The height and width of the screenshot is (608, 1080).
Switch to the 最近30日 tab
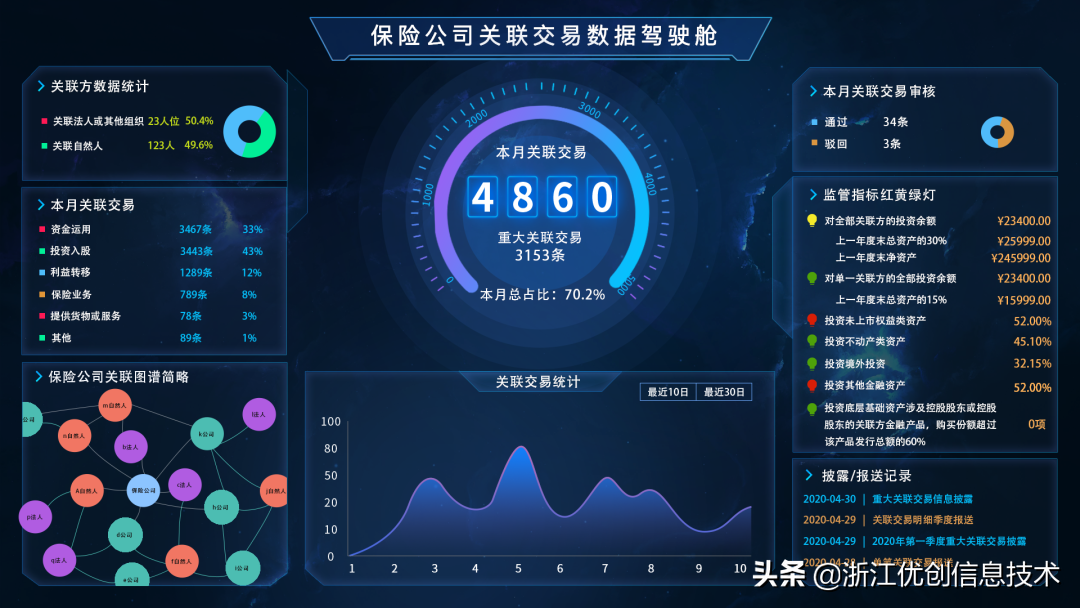723,392
